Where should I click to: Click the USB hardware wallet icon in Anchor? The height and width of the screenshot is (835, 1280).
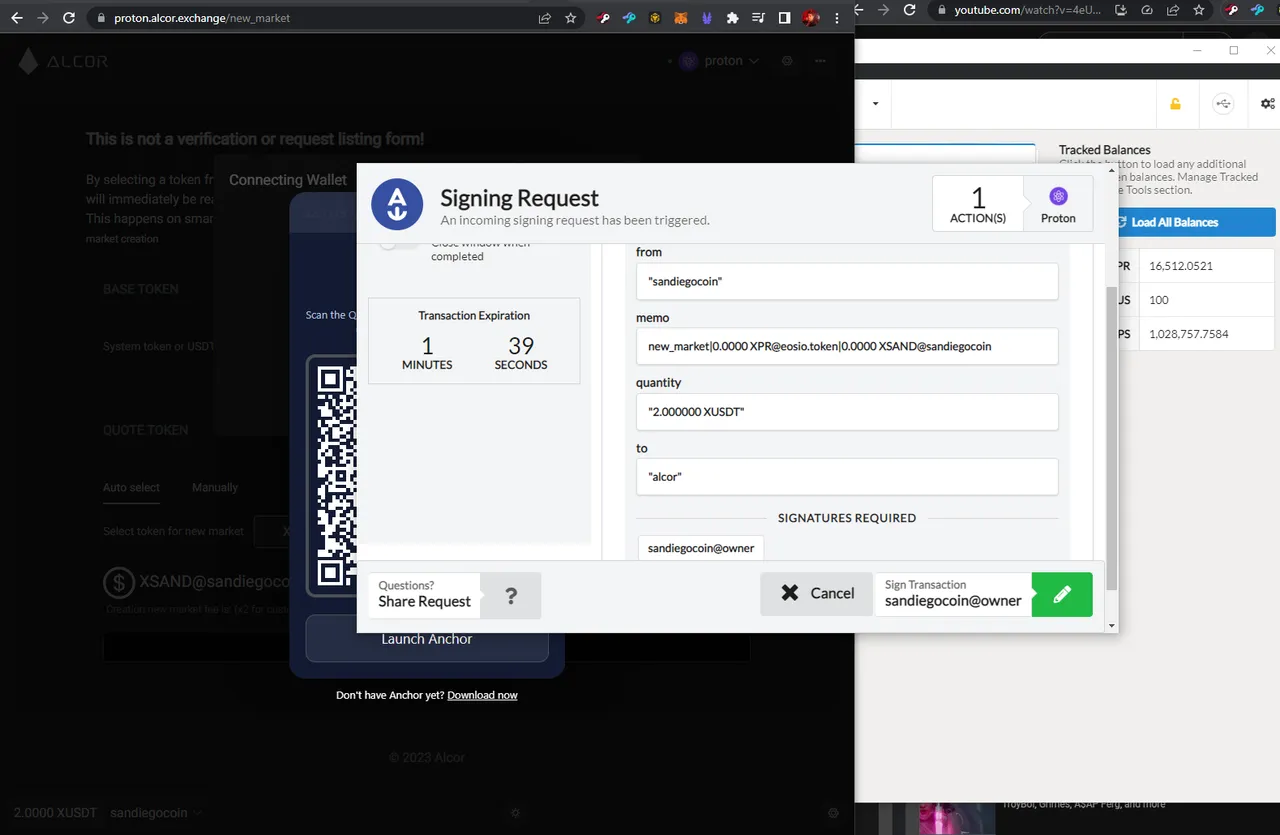tap(1222, 104)
